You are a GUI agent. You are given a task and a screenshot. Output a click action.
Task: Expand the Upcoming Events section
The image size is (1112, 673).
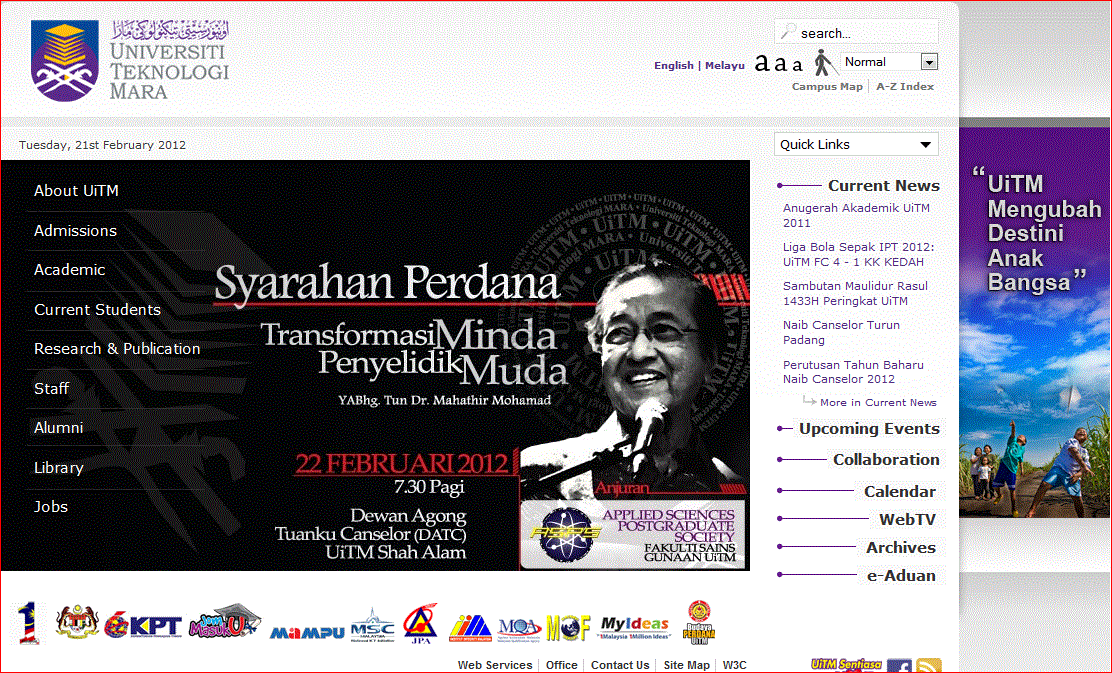tap(869, 428)
